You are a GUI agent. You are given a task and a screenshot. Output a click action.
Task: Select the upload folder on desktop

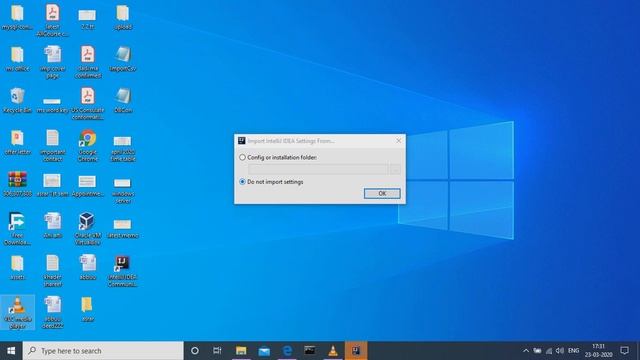click(123, 18)
